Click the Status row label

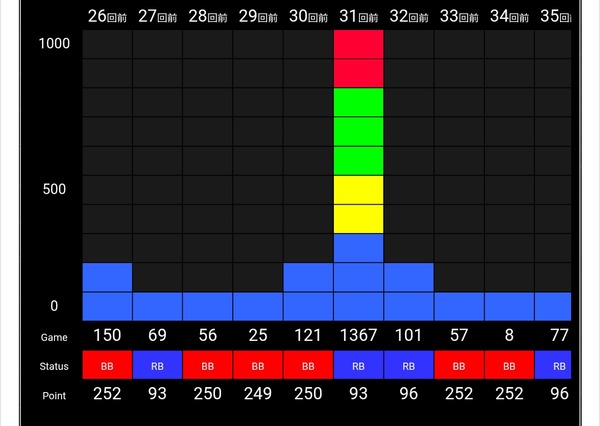tap(54, 366)
